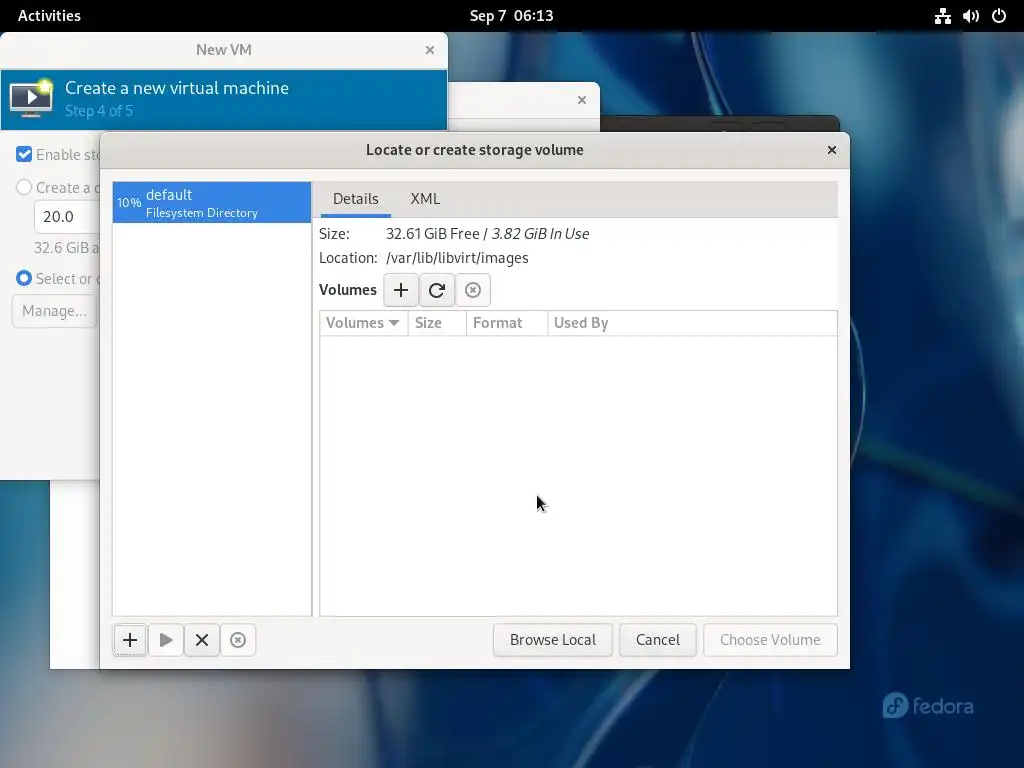This screenshot has height=768, width=1024.
Task: Click Cancel in the storage dialog
Action: (x=658, y=640)
